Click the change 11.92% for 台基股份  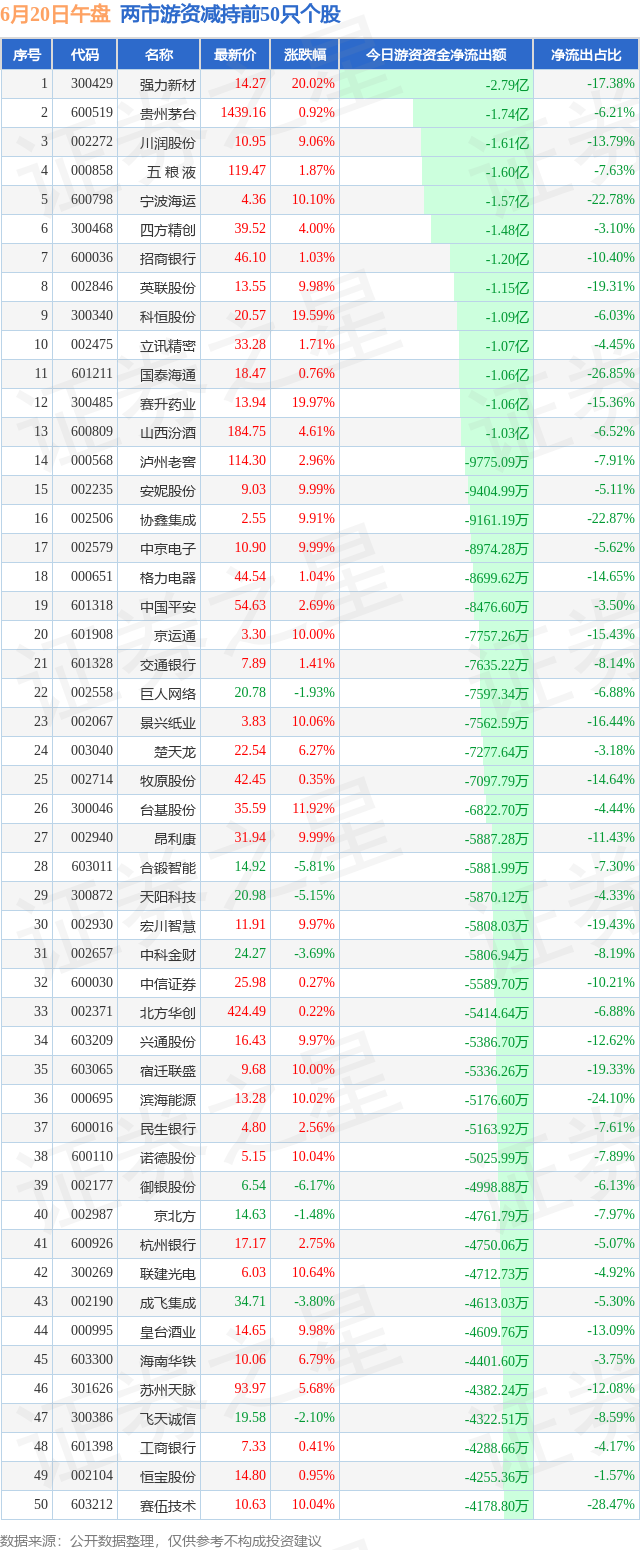tap(313, 809)
